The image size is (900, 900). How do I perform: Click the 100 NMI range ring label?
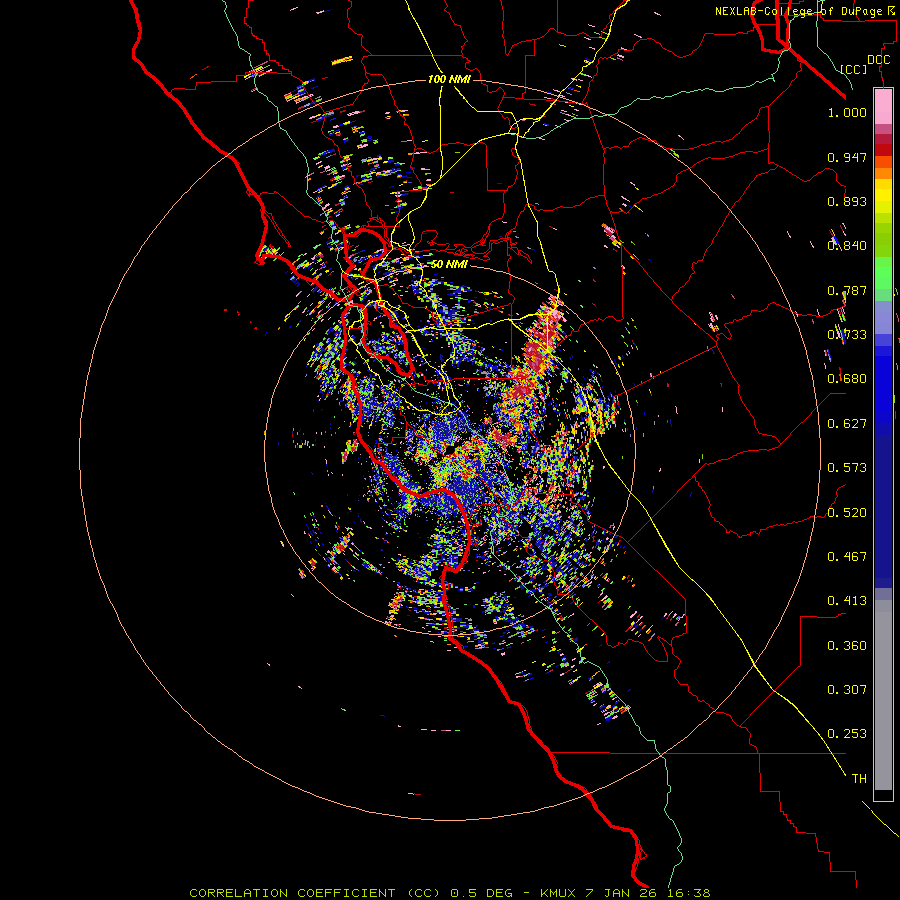click(449, 79)
